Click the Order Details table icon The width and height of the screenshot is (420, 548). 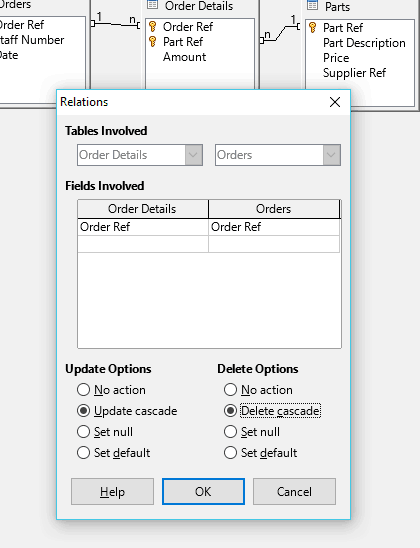coord(152,4)
